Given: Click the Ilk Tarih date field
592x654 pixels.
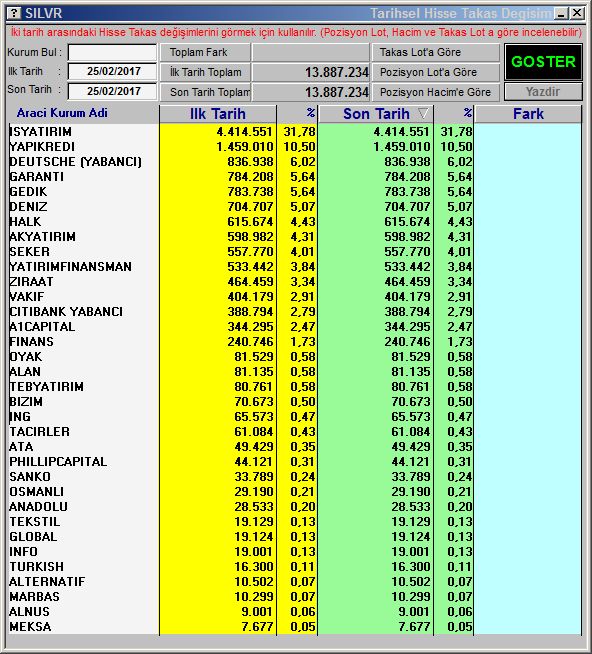Looking at the screenshot, I should click(x=112, y=71).
